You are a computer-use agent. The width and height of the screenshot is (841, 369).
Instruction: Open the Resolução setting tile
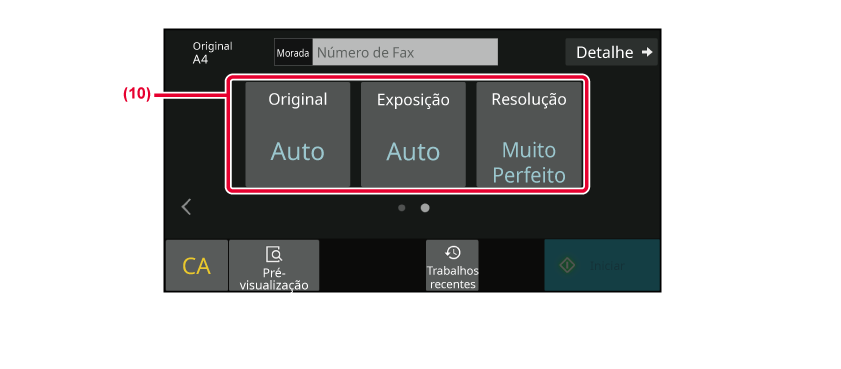529,134
